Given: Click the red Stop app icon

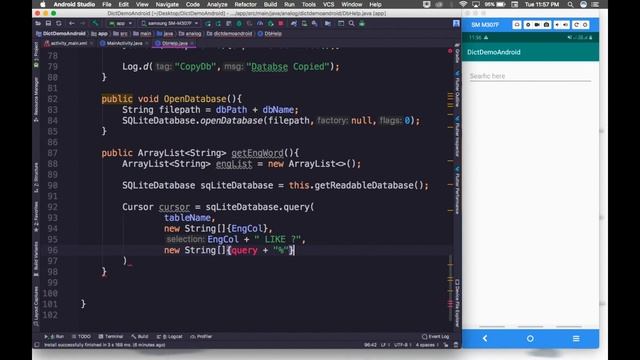Looking at the screenshot, I should click(x=281, y=24).
